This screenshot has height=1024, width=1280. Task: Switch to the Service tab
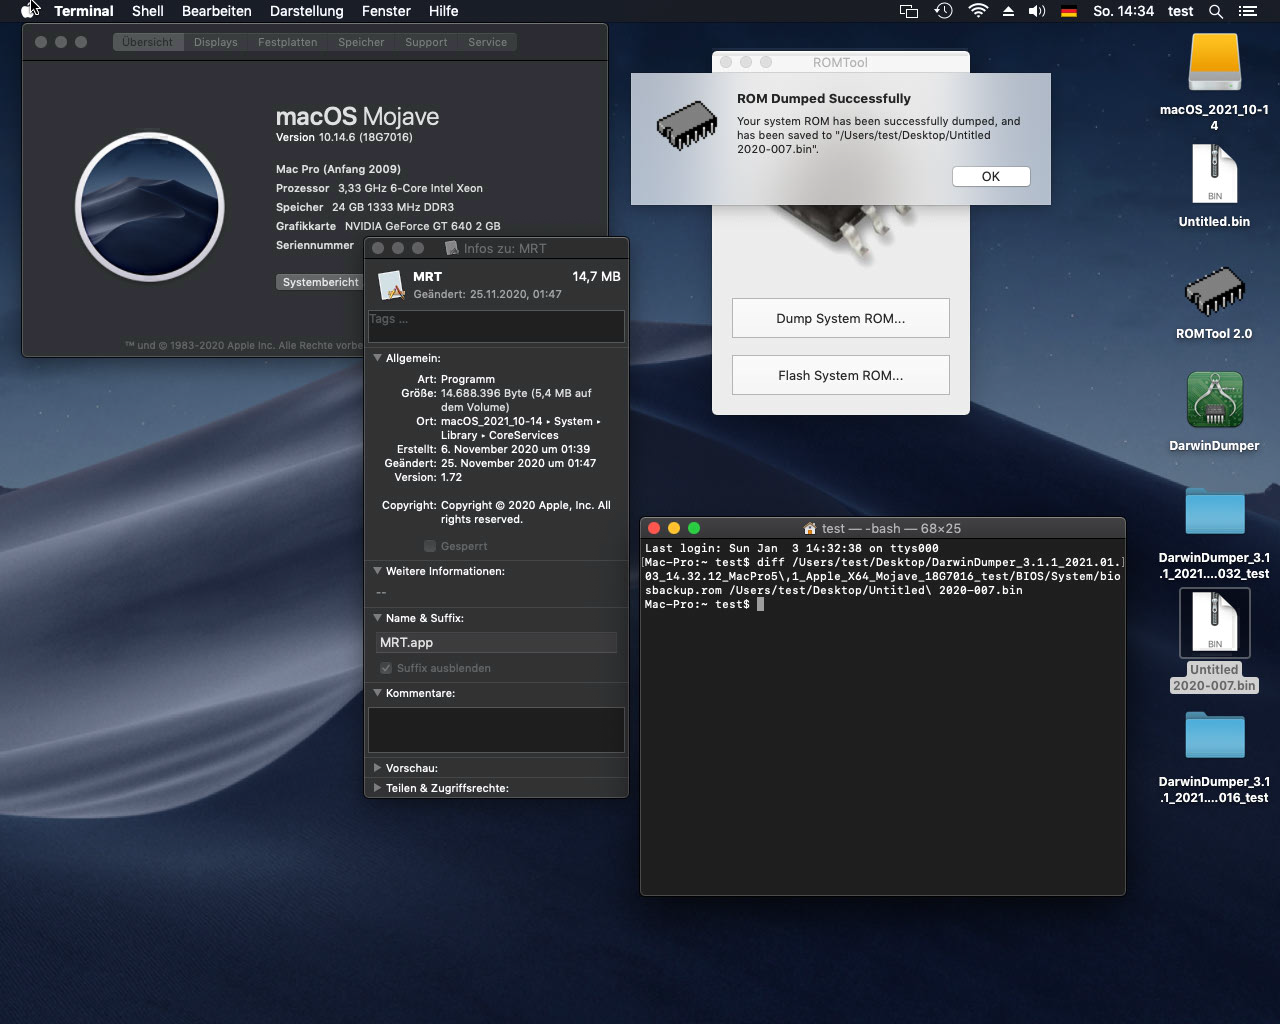pyautogui.click(x=487, y=42)
